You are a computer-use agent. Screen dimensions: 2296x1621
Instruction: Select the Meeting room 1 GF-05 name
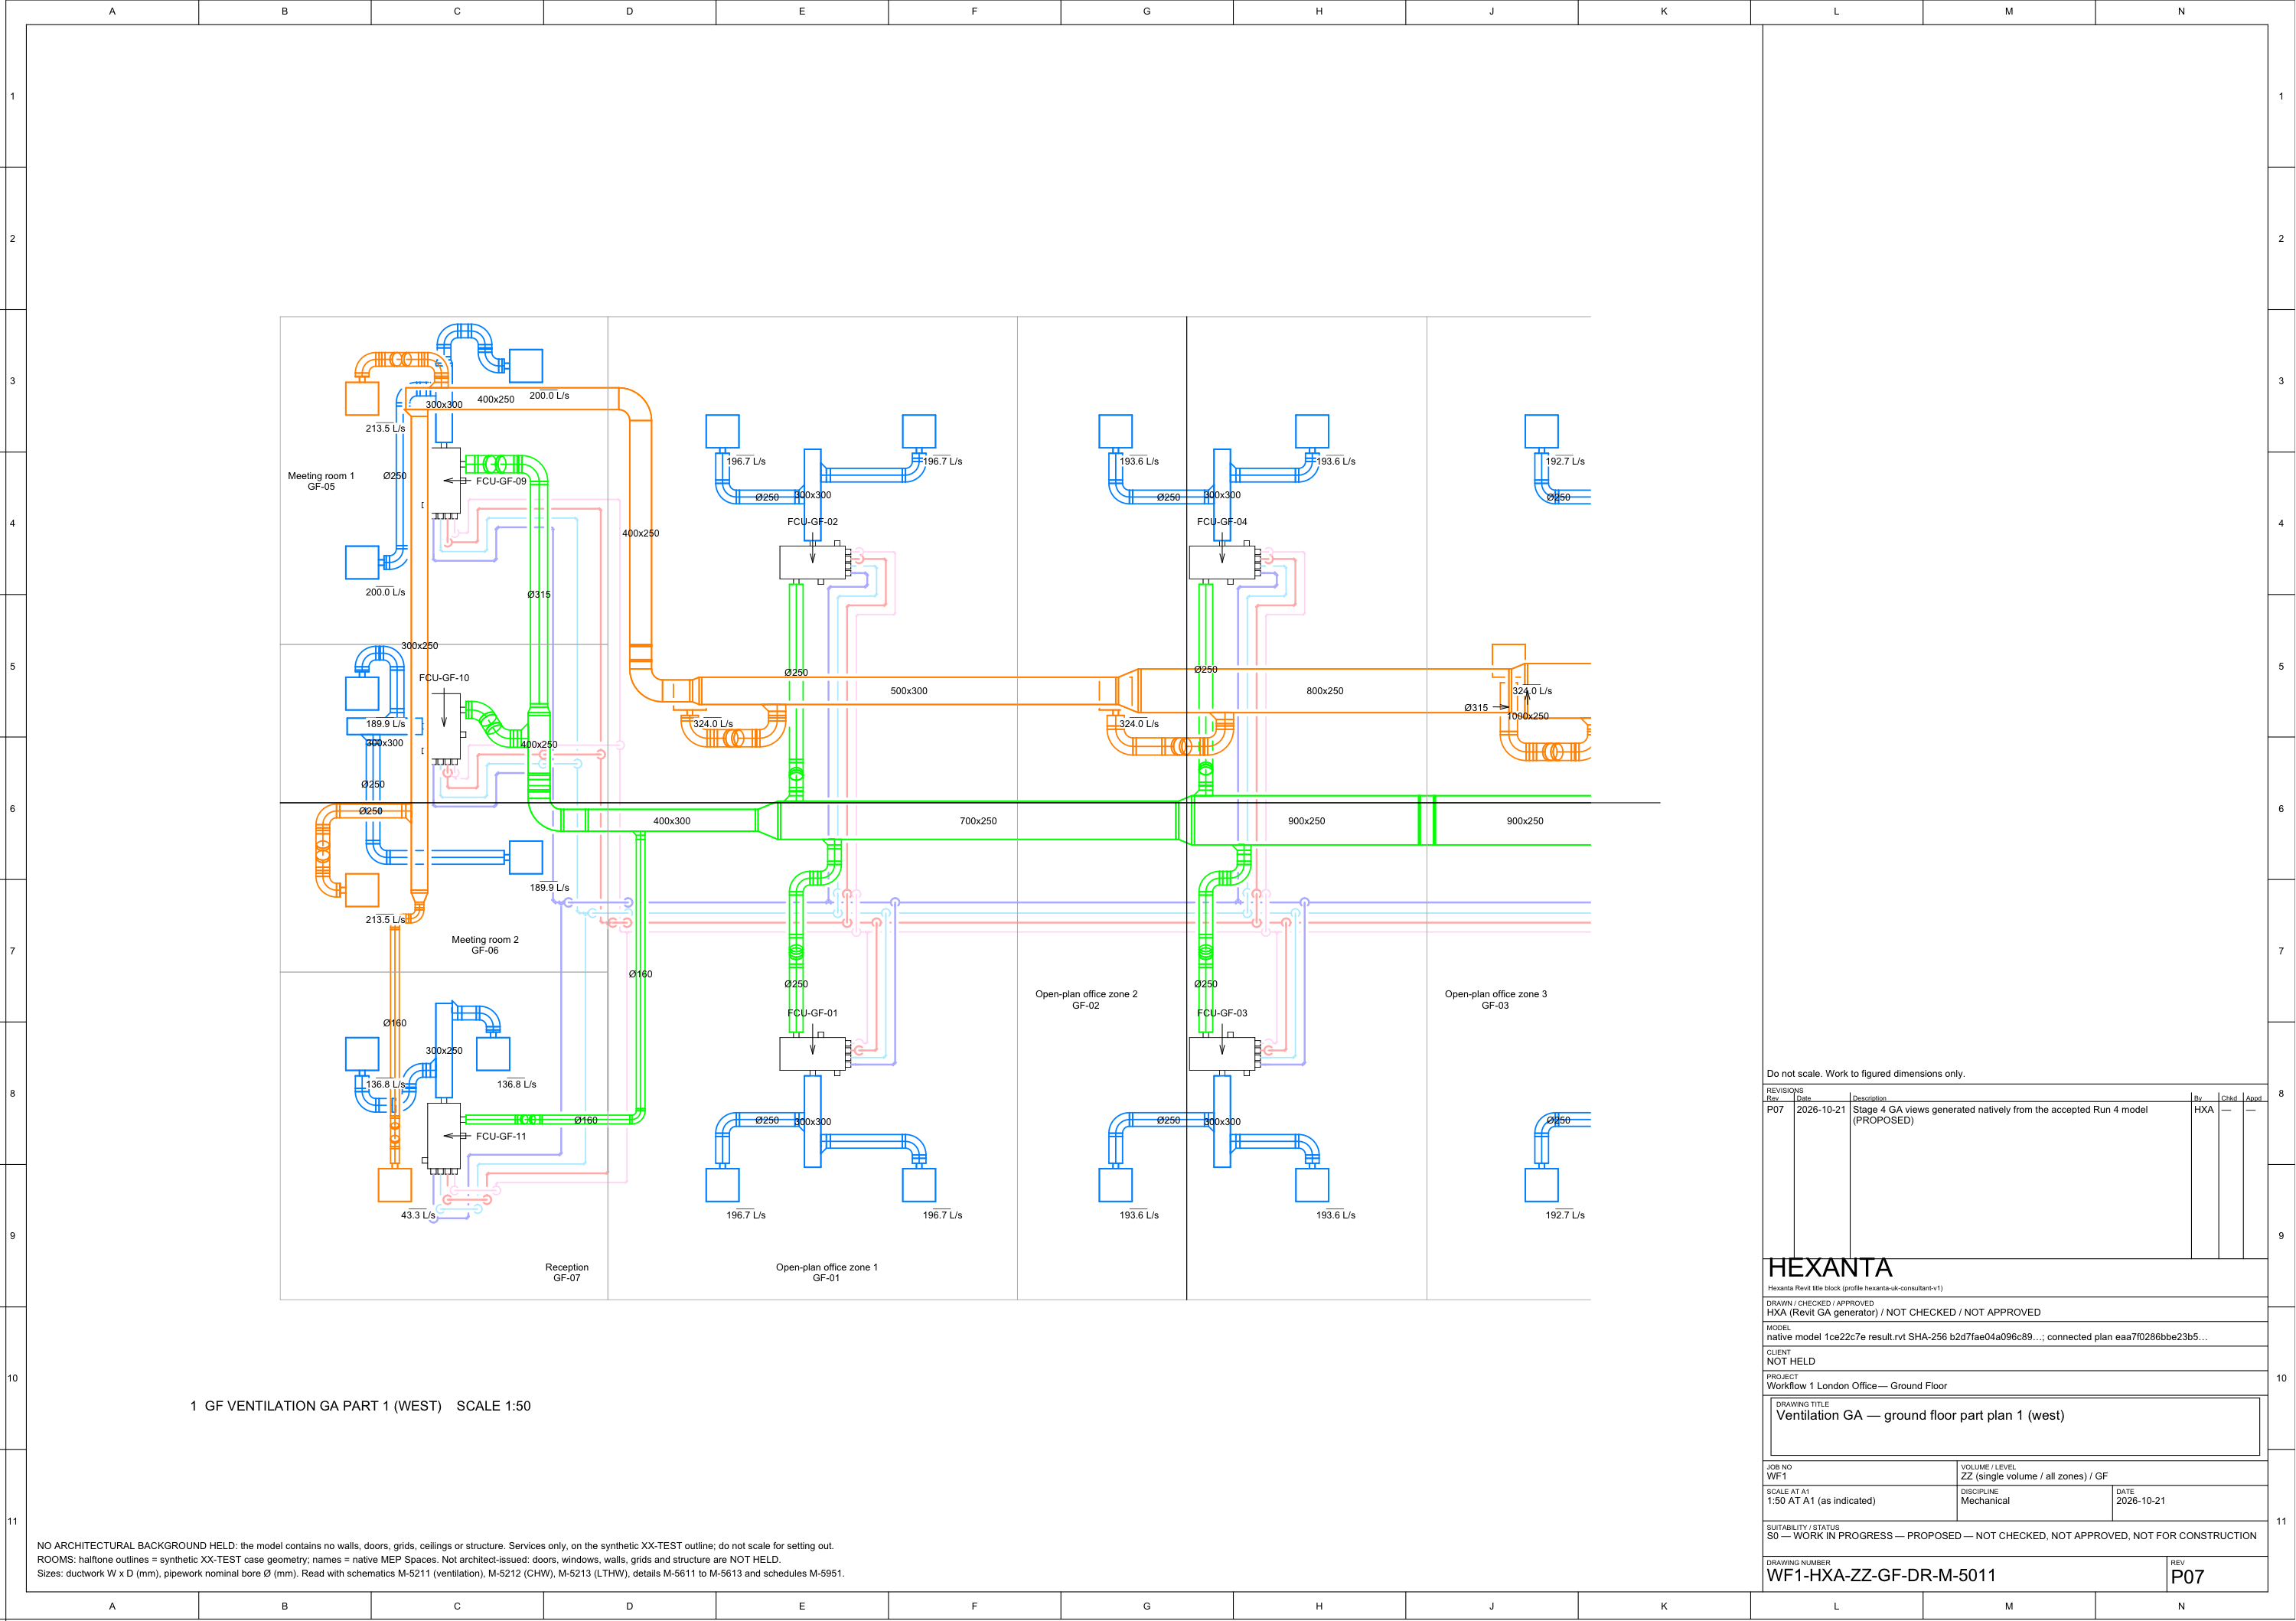[321, 481]
